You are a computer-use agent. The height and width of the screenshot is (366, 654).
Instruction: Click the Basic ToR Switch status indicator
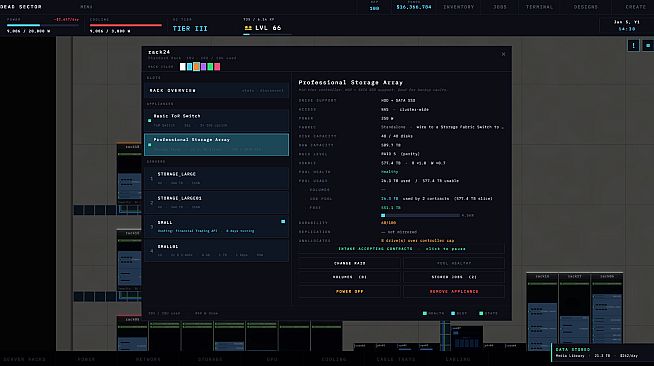150,120
